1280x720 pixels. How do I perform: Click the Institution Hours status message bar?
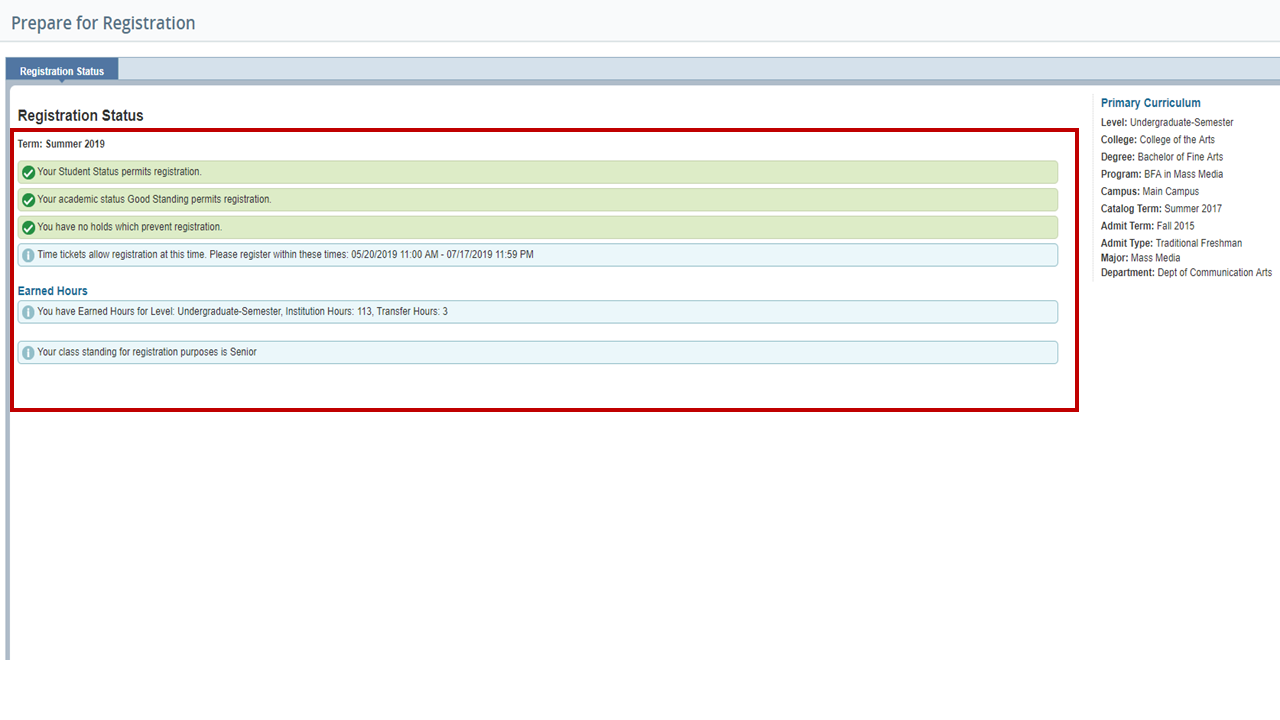coord(538,311)
